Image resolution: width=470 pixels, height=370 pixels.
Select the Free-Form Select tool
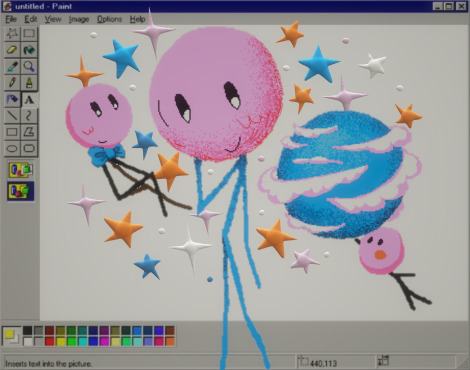[12, 33]
